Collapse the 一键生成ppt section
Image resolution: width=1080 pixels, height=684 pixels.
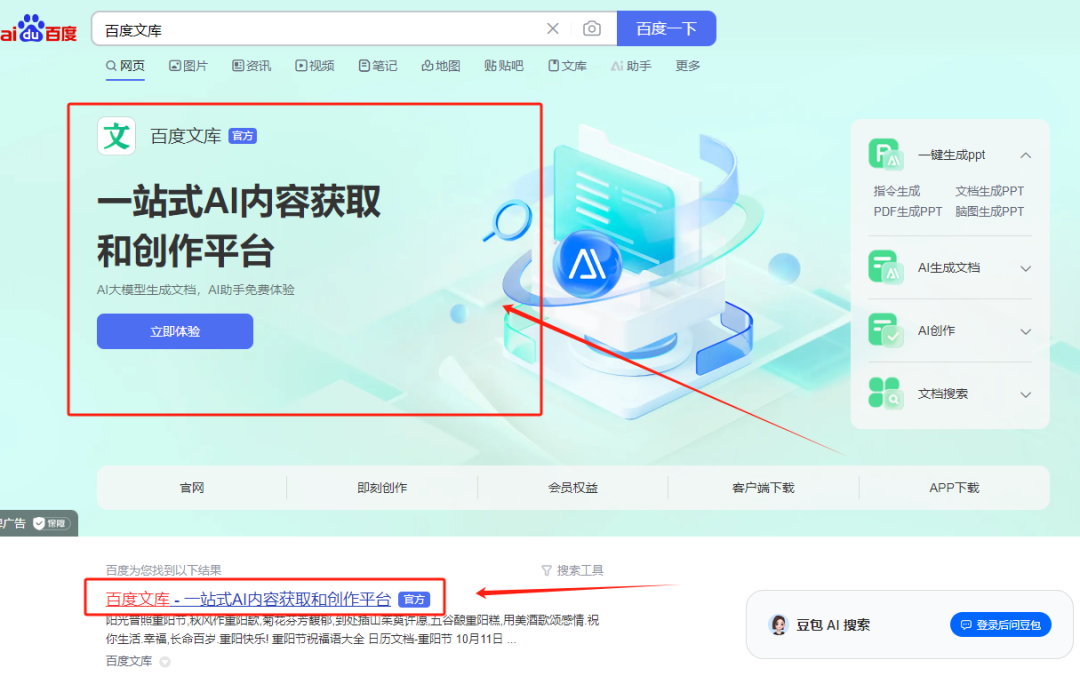[1026, 155]
